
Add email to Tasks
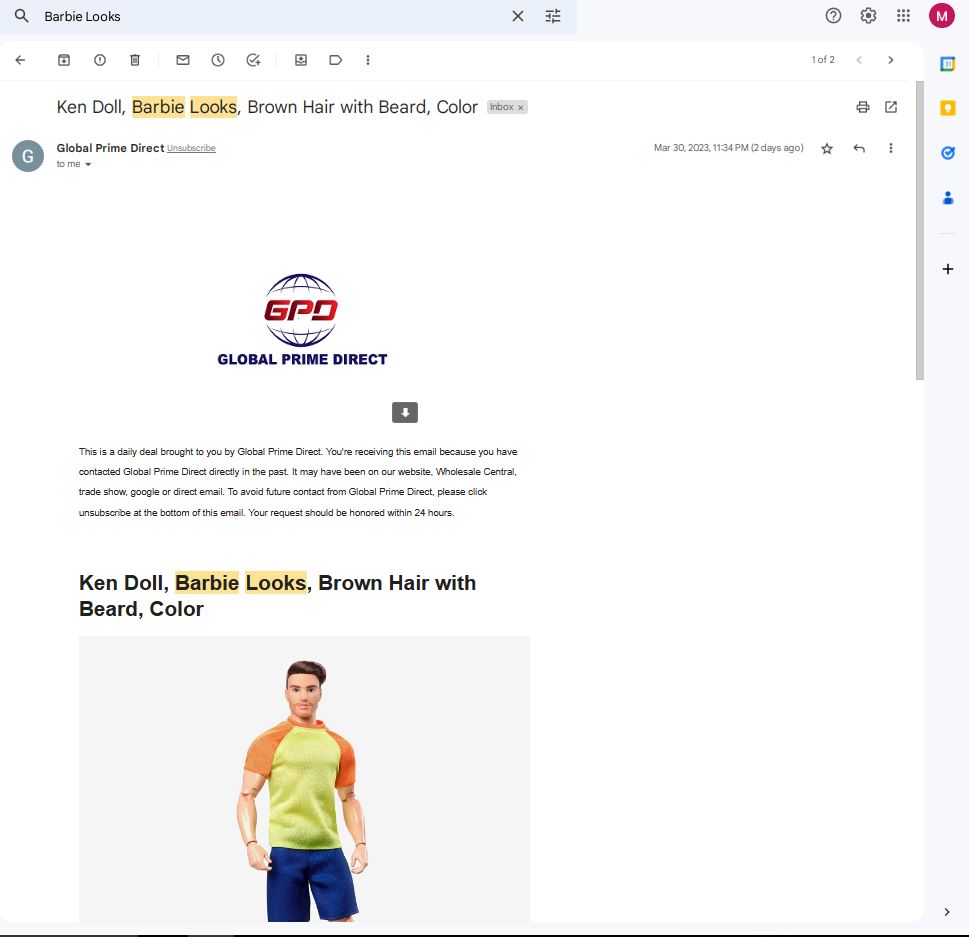click(x=253, y=60)
